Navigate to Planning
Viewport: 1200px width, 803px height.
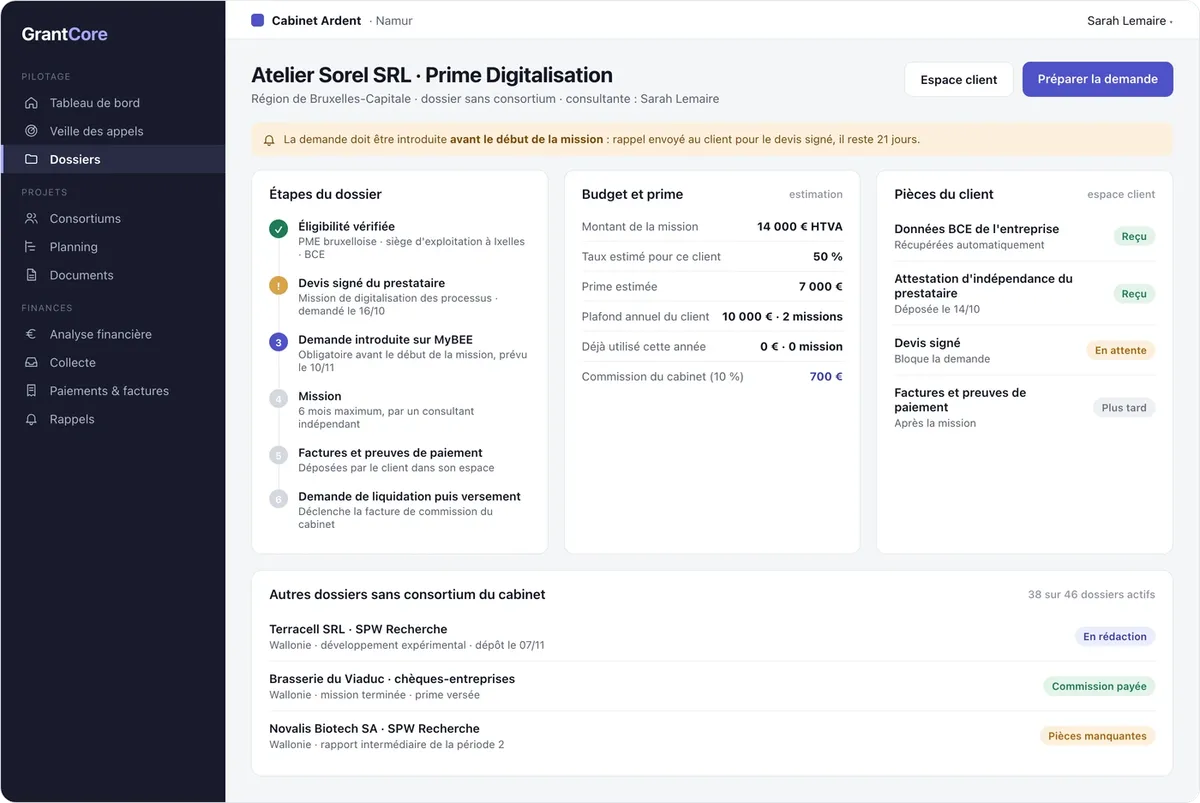112,247
